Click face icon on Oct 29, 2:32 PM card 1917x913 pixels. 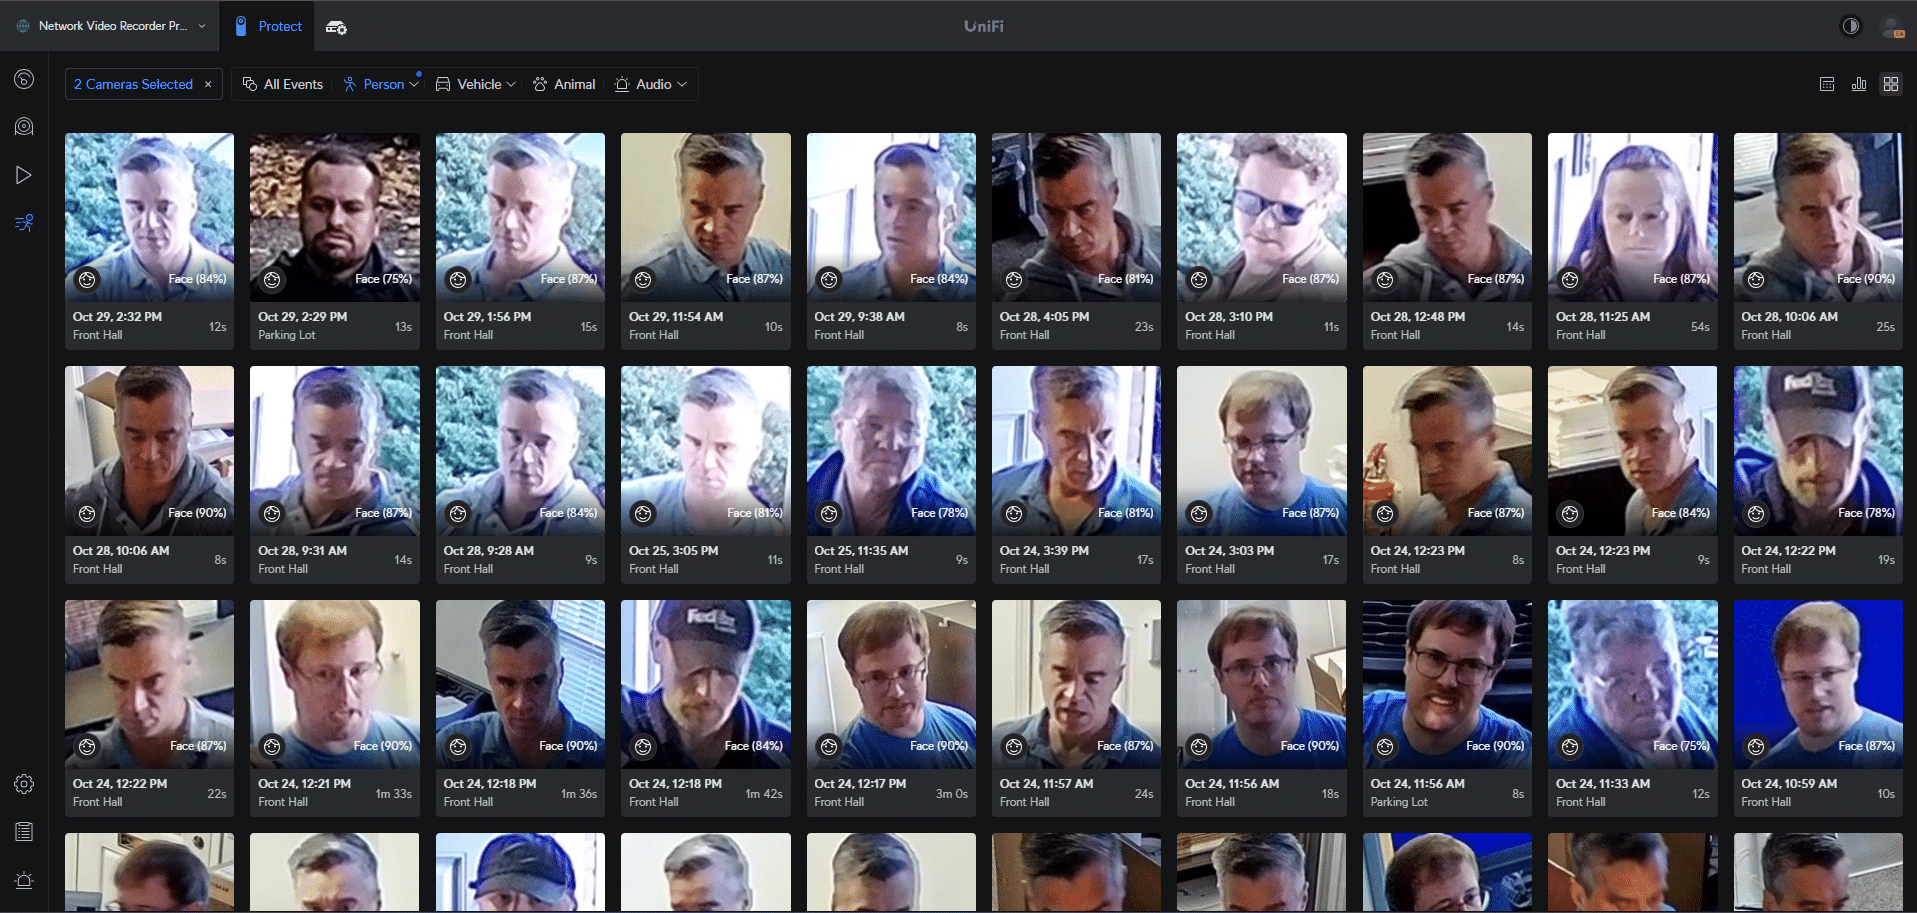[87, 280]
